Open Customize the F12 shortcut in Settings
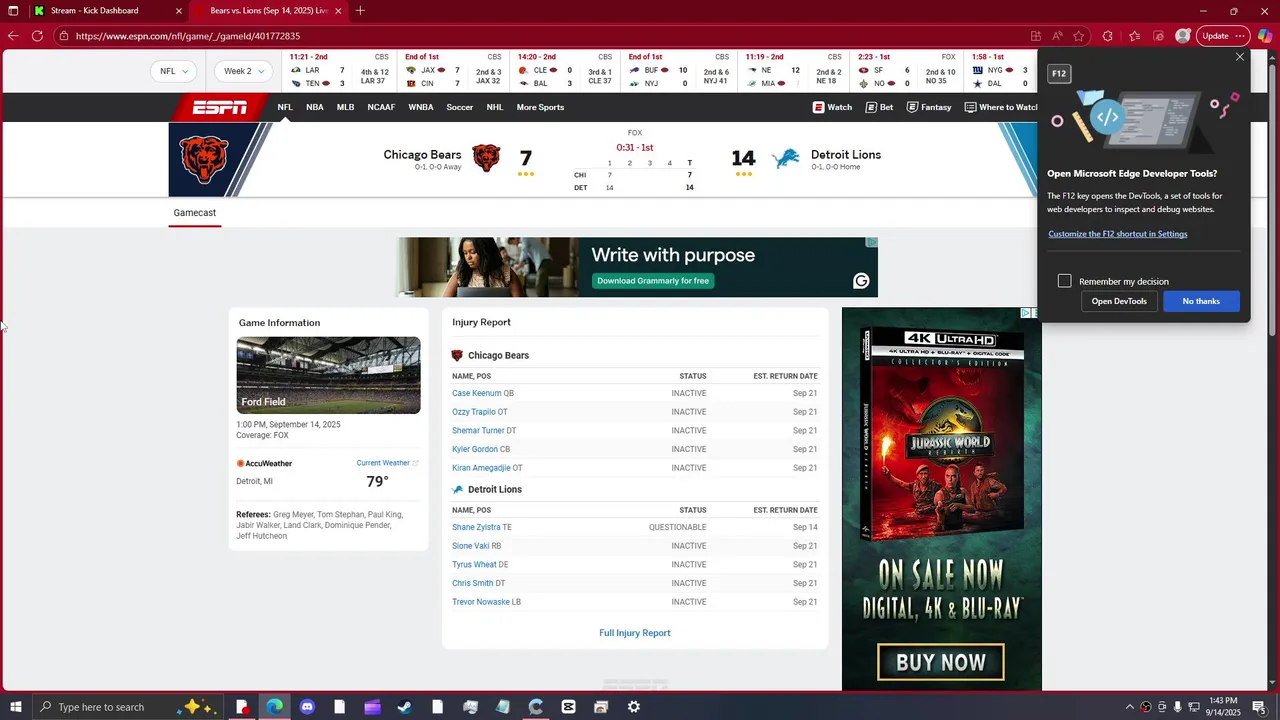This screenshot has height=720, width=1280. (x=1118, y=234)
